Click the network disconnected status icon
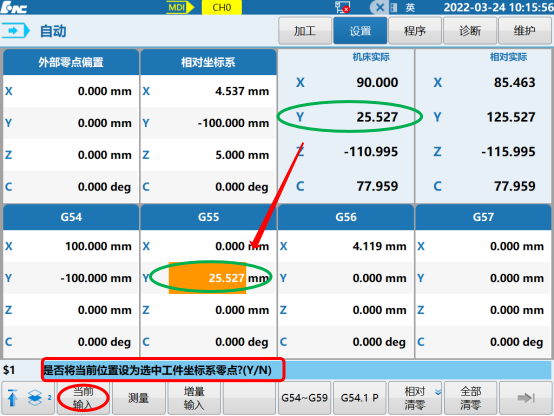554x416 pixels. (342, 7)
